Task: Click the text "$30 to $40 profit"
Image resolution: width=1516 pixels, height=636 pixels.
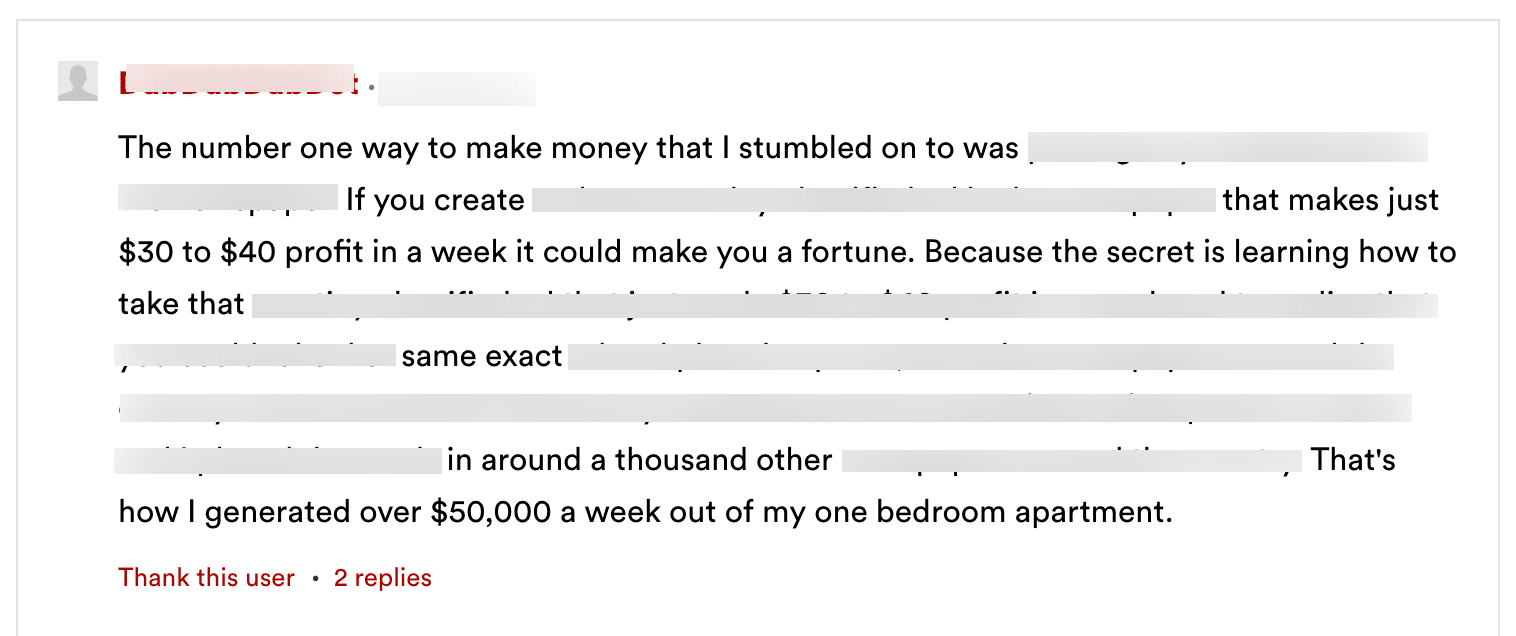Action: coord(236,252)
